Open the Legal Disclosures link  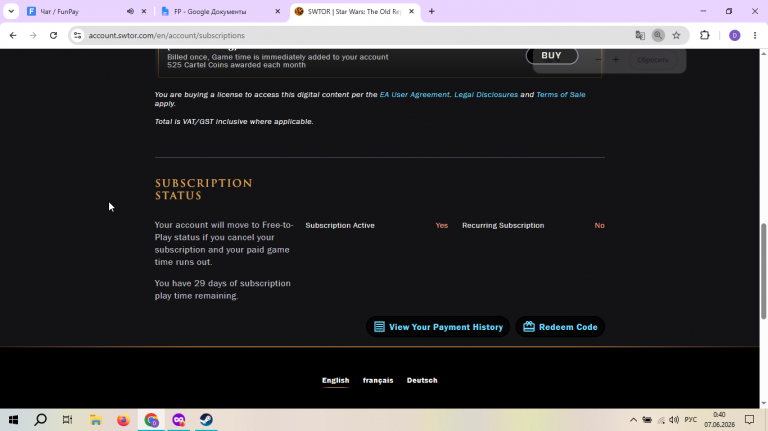point(486,95)
